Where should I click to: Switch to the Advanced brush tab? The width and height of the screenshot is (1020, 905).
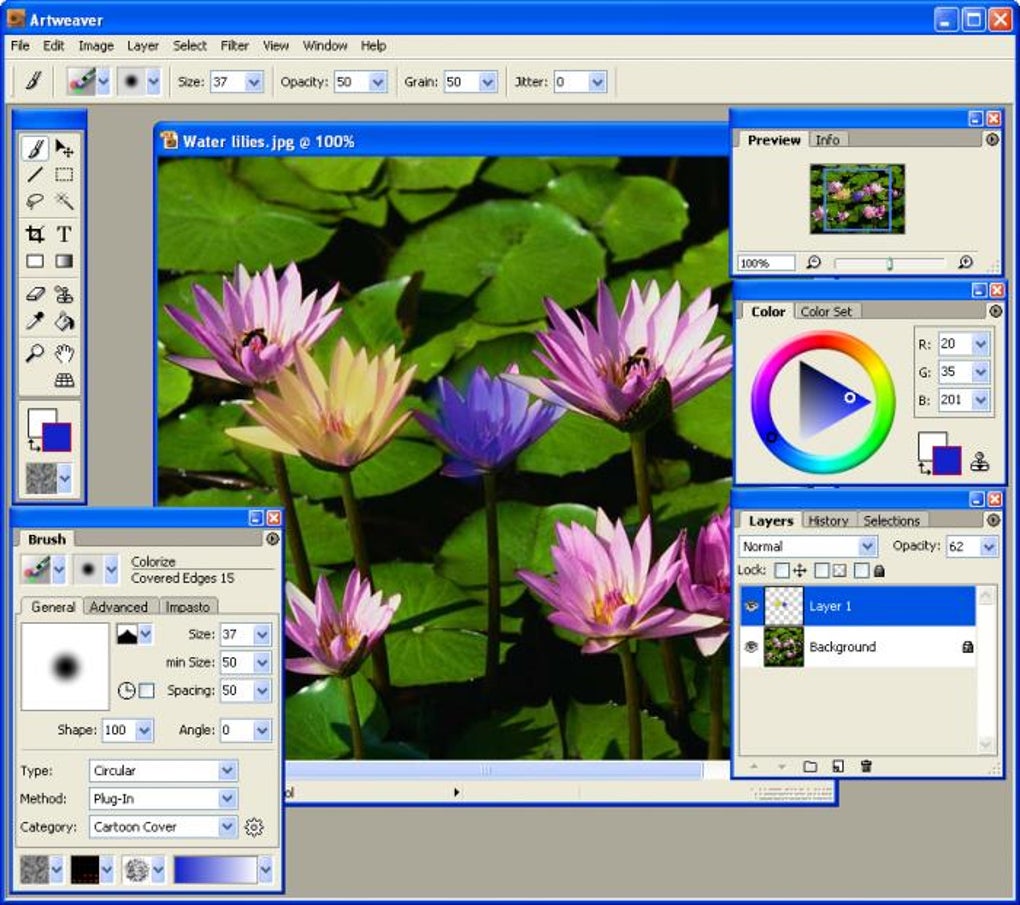[119, 607]
